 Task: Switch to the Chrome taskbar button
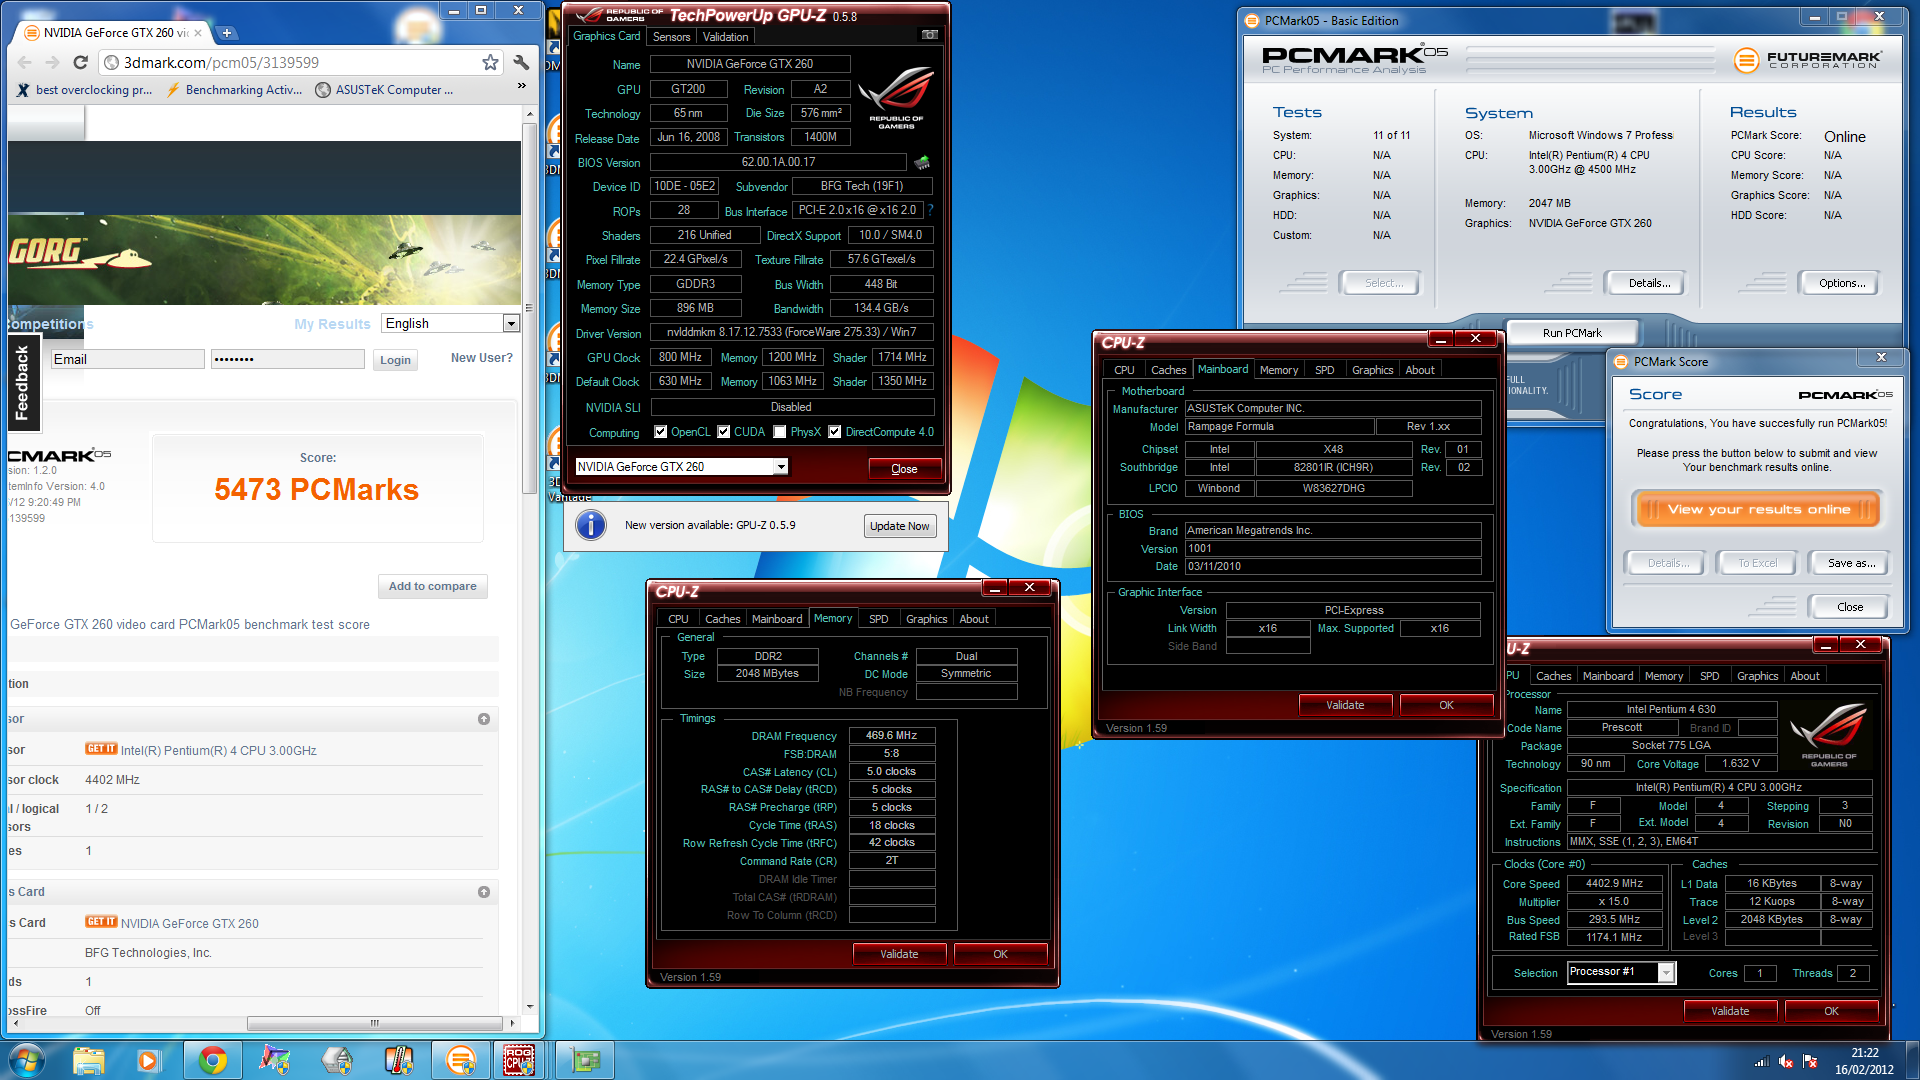(212, 1059)
